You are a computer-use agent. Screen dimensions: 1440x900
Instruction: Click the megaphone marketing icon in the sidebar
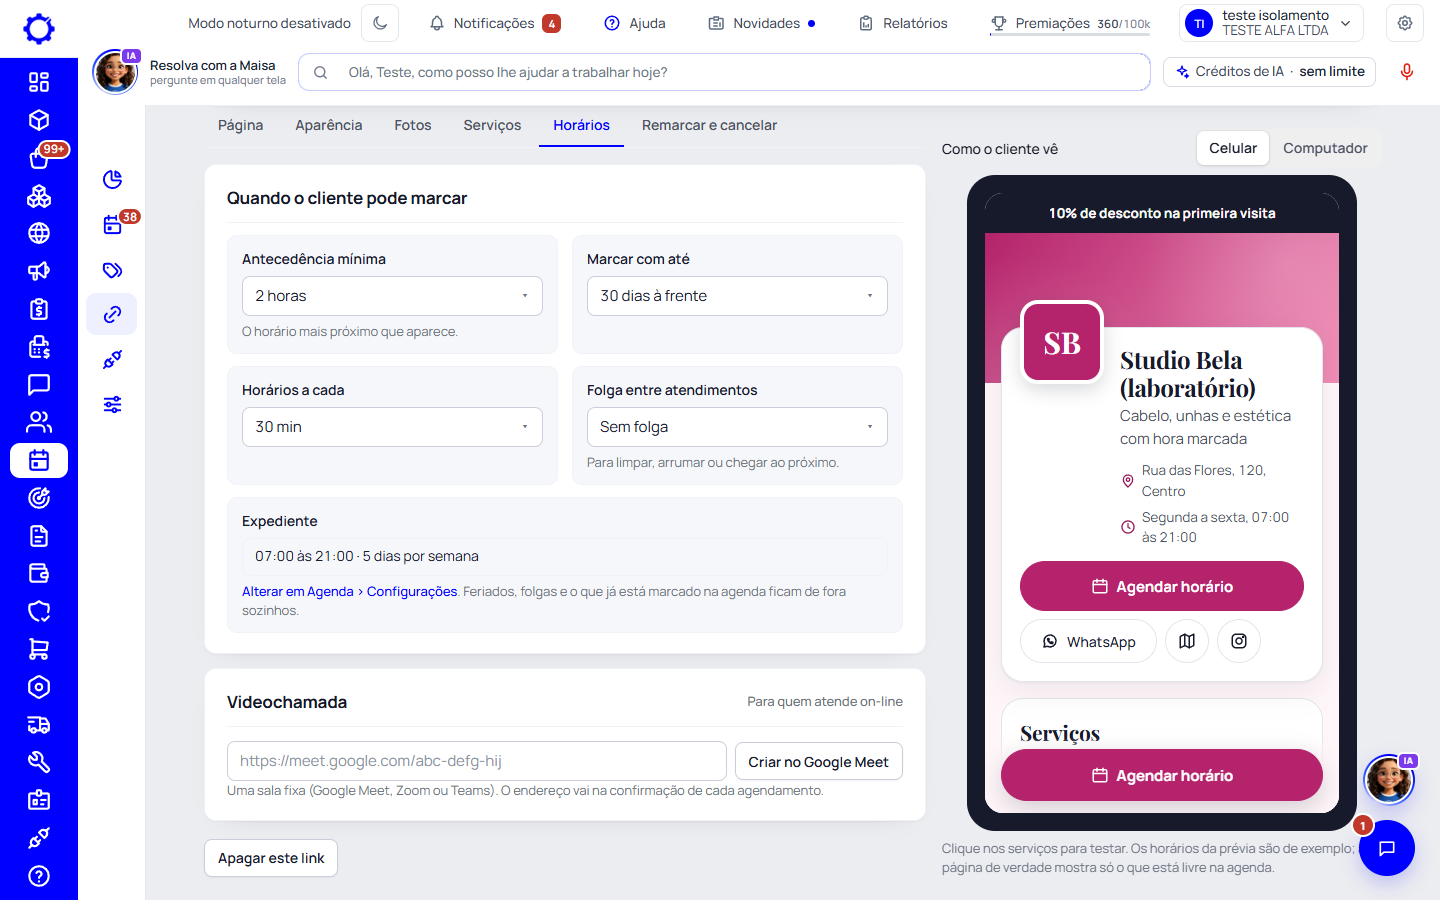pos(39,271)
